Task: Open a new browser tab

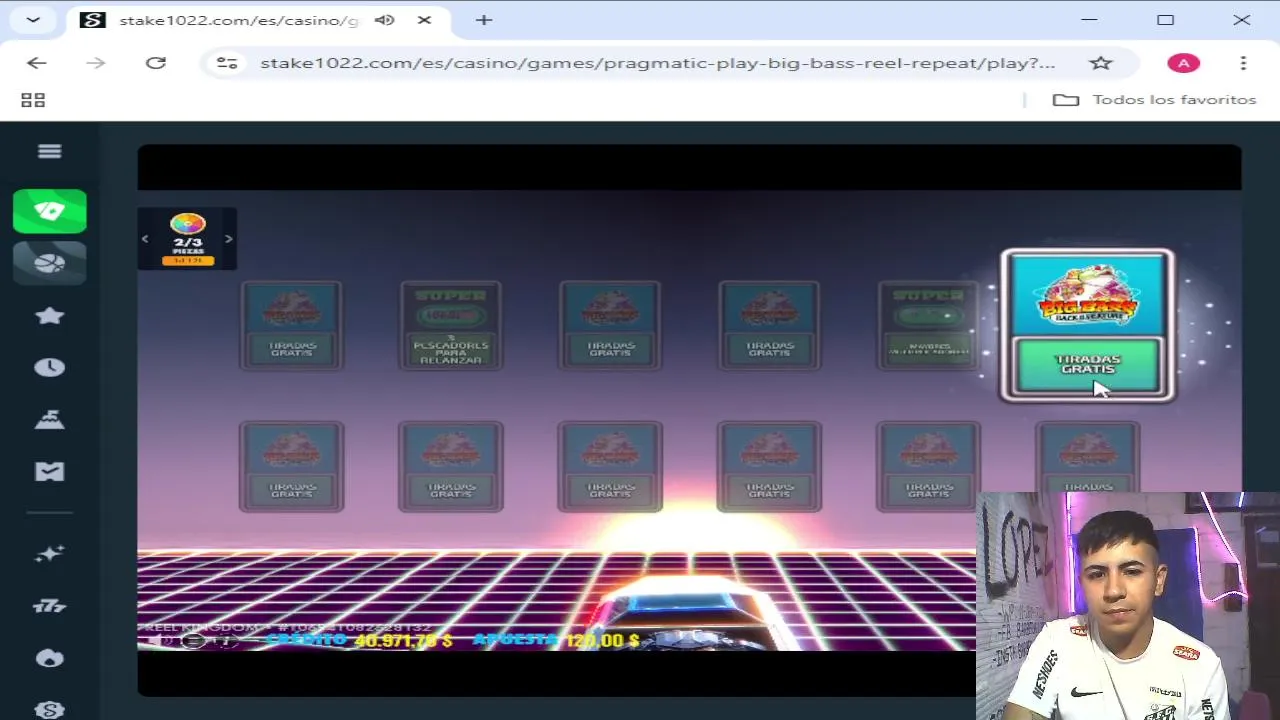Action: (x=484, y=20)
